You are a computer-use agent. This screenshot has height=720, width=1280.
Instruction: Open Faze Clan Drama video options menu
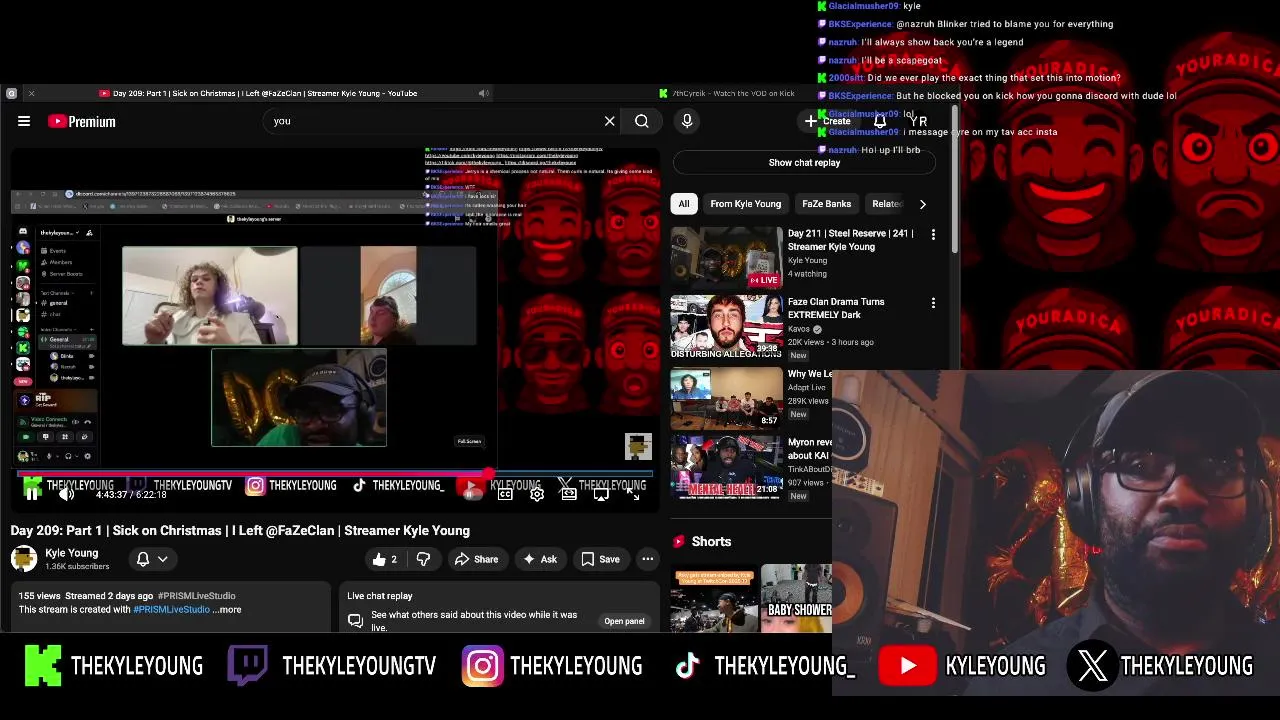tap(933, 303)
